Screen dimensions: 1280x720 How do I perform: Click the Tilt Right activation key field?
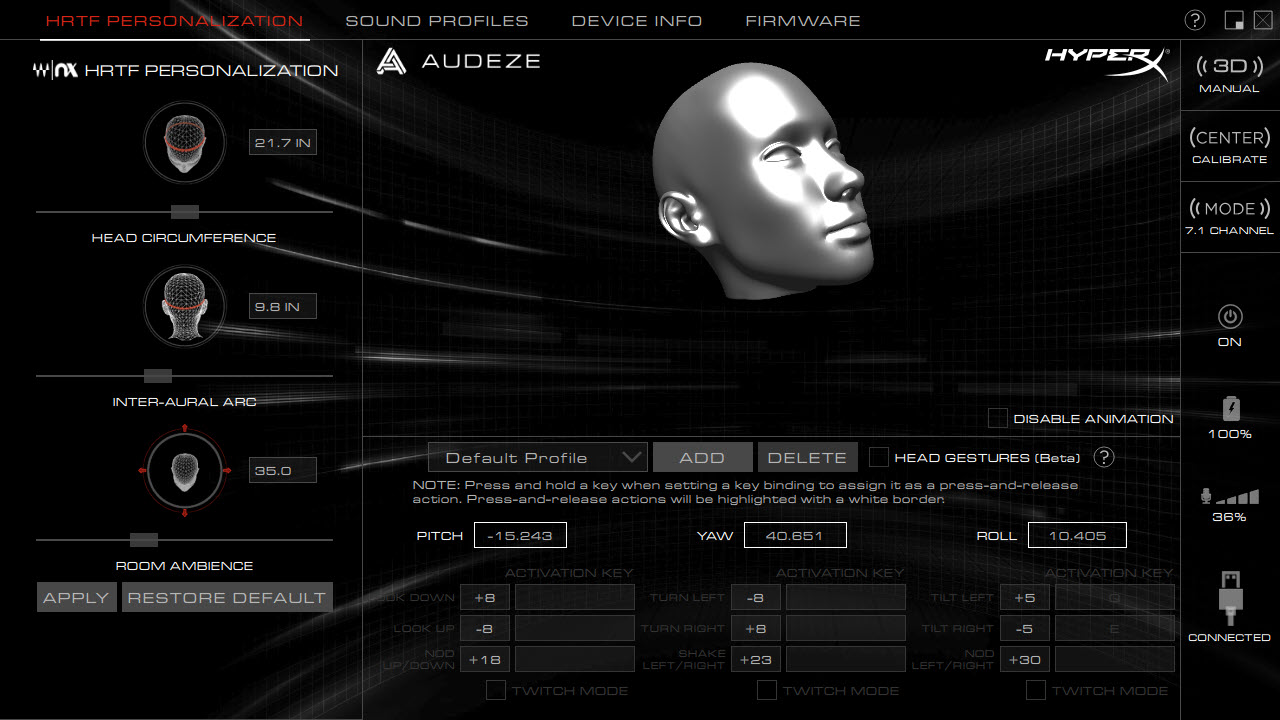(x=1115, y=628)
